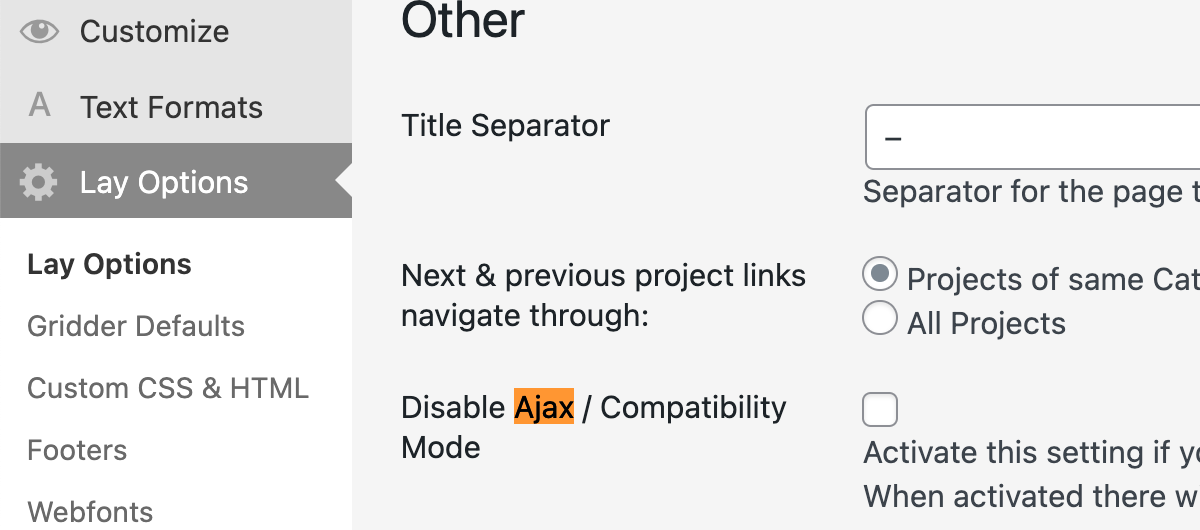
Task: Open the bold Lay Options submenu link
Action: (109, 264)
